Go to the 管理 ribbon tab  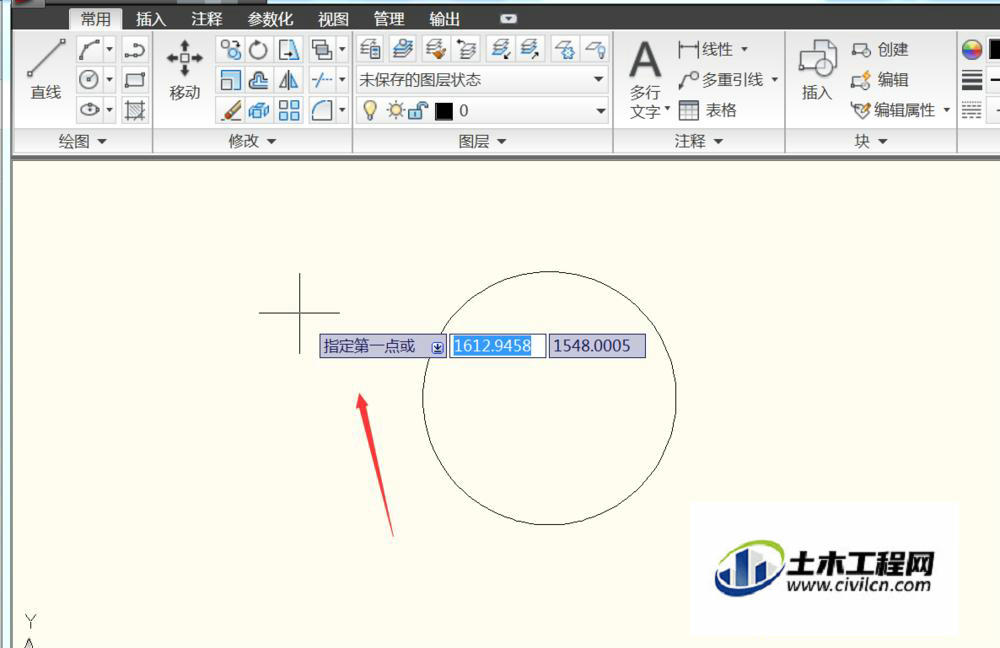tap(389, 19)
